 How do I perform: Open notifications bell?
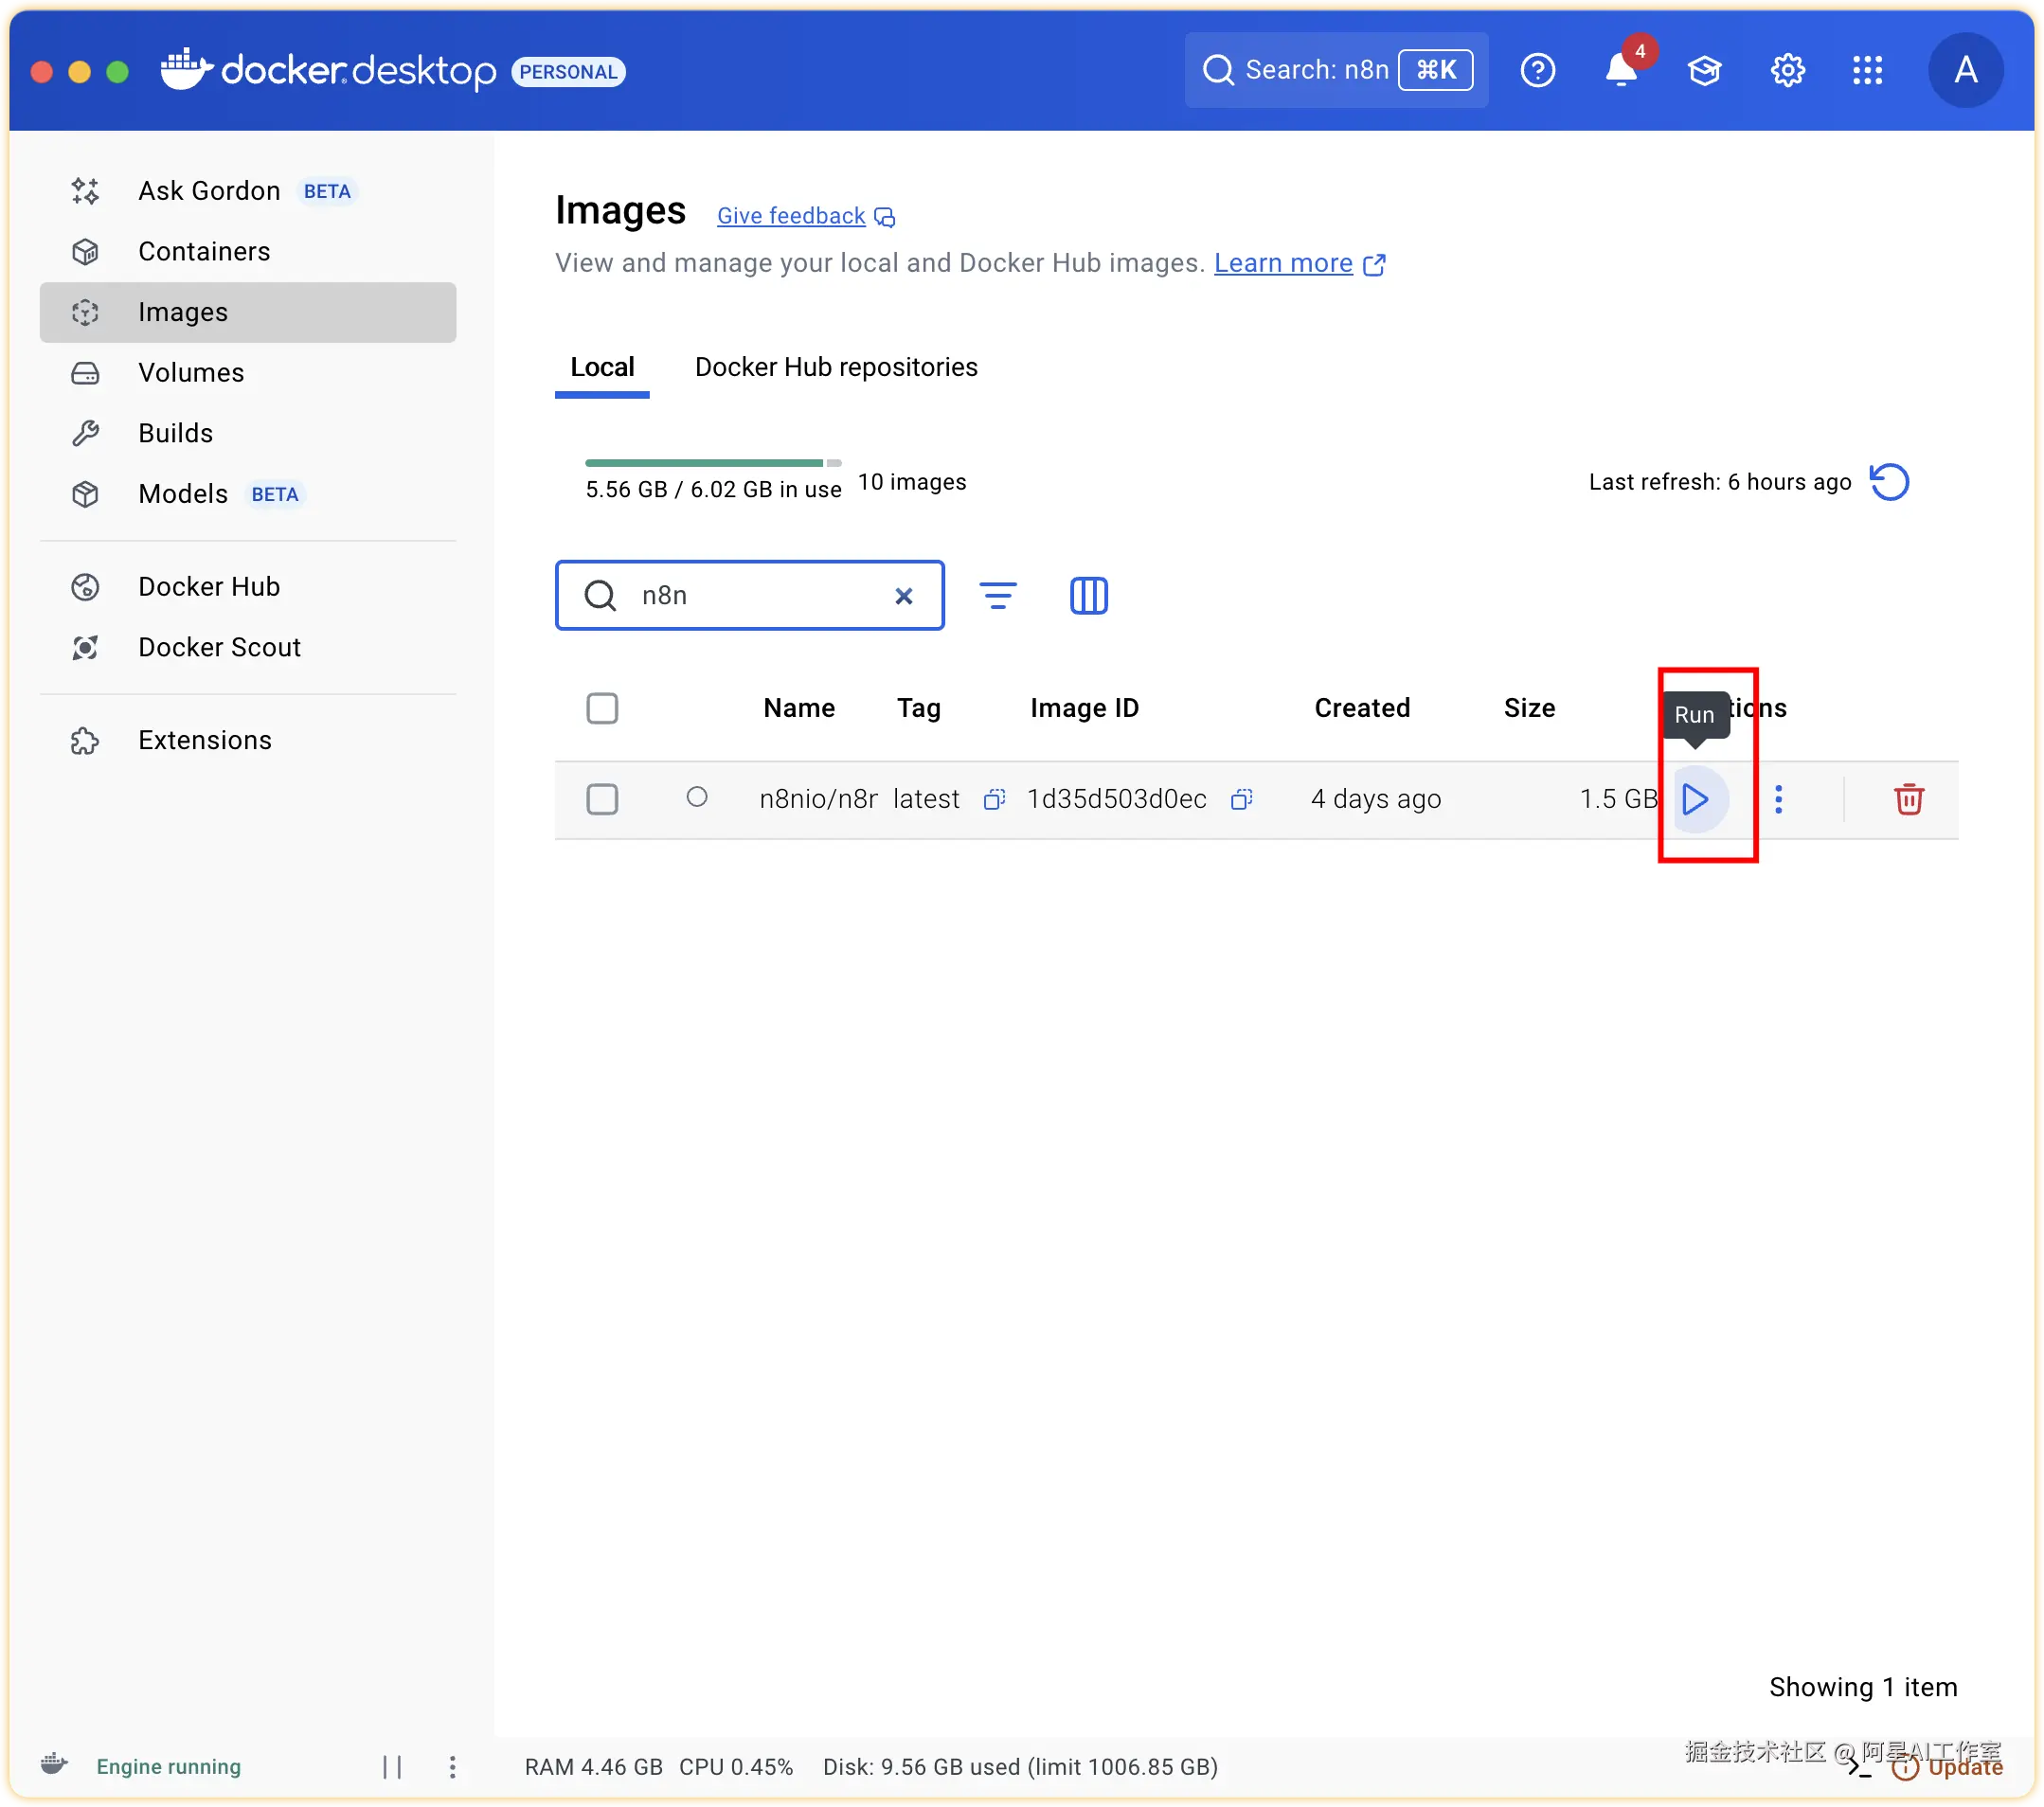coord(1620,70)
